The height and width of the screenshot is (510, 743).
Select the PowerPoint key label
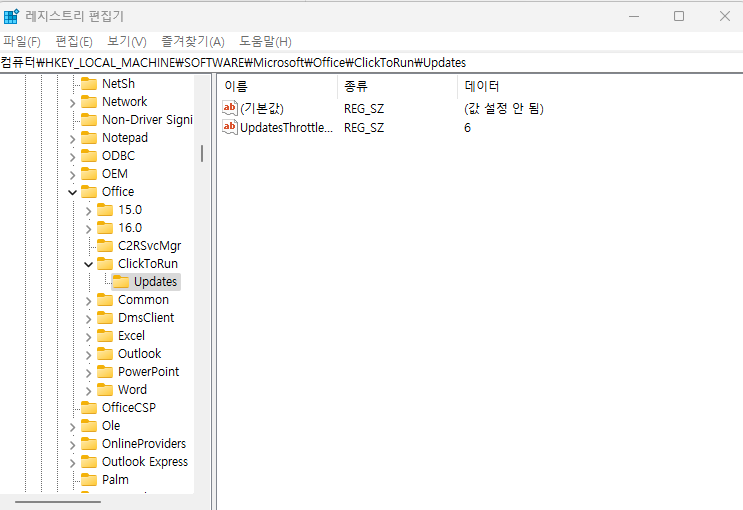coord(148,372)
